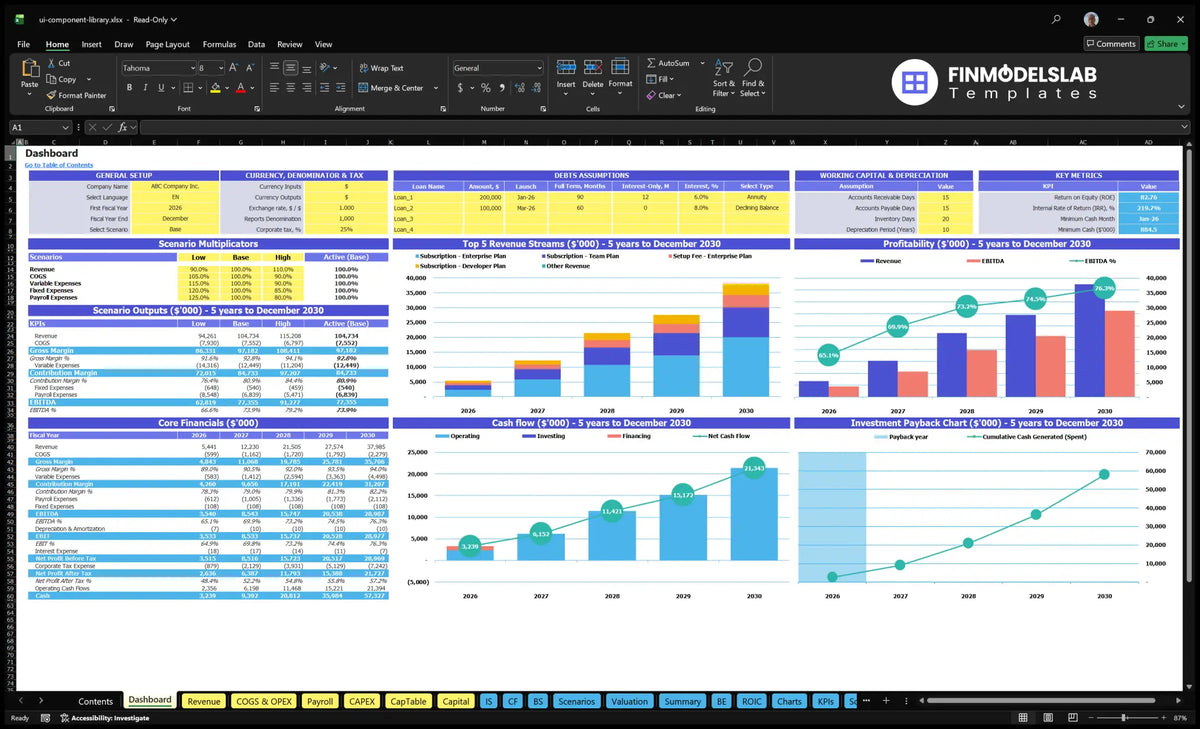
Task: Apply Comma Style format
Action: click(x=500, y=88)
